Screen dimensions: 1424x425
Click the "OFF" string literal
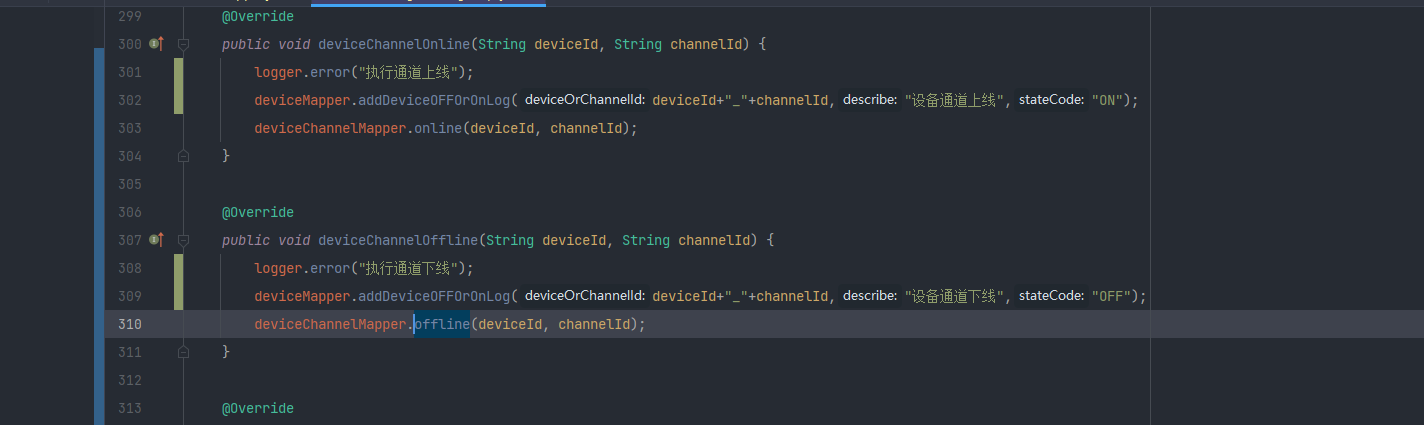click(1113, 296)
